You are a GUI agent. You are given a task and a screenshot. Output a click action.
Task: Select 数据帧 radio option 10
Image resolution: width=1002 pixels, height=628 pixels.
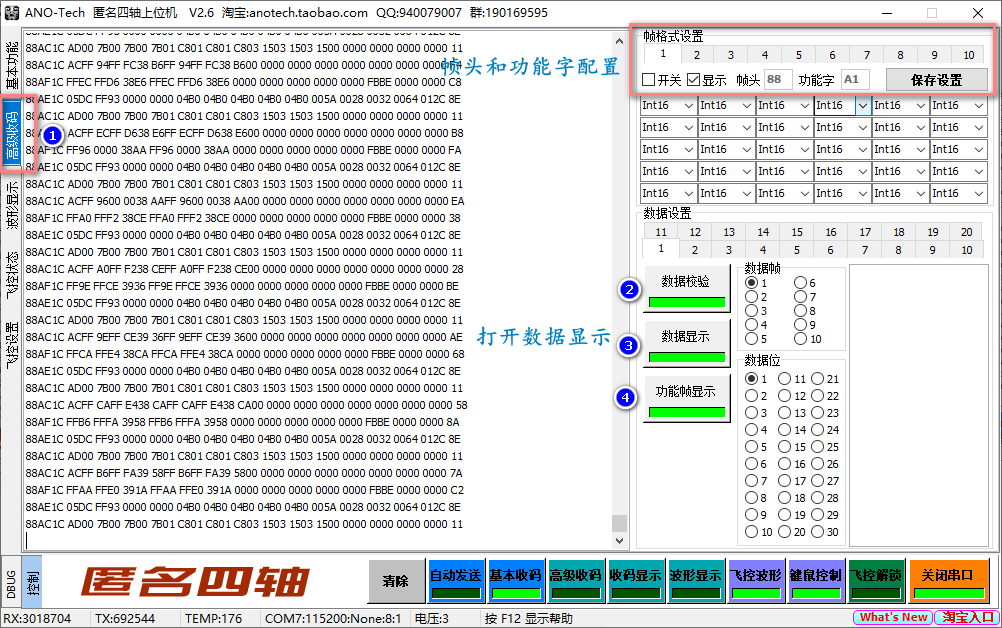800,339
